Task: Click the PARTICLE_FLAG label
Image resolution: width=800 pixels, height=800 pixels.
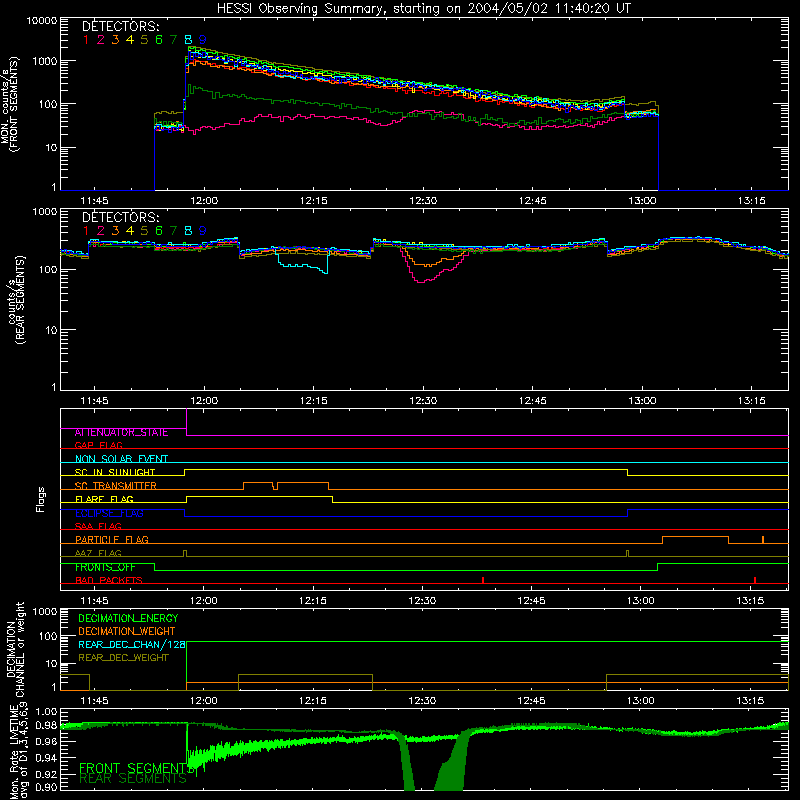Action: pyautogui.click(x=112, y=539)
